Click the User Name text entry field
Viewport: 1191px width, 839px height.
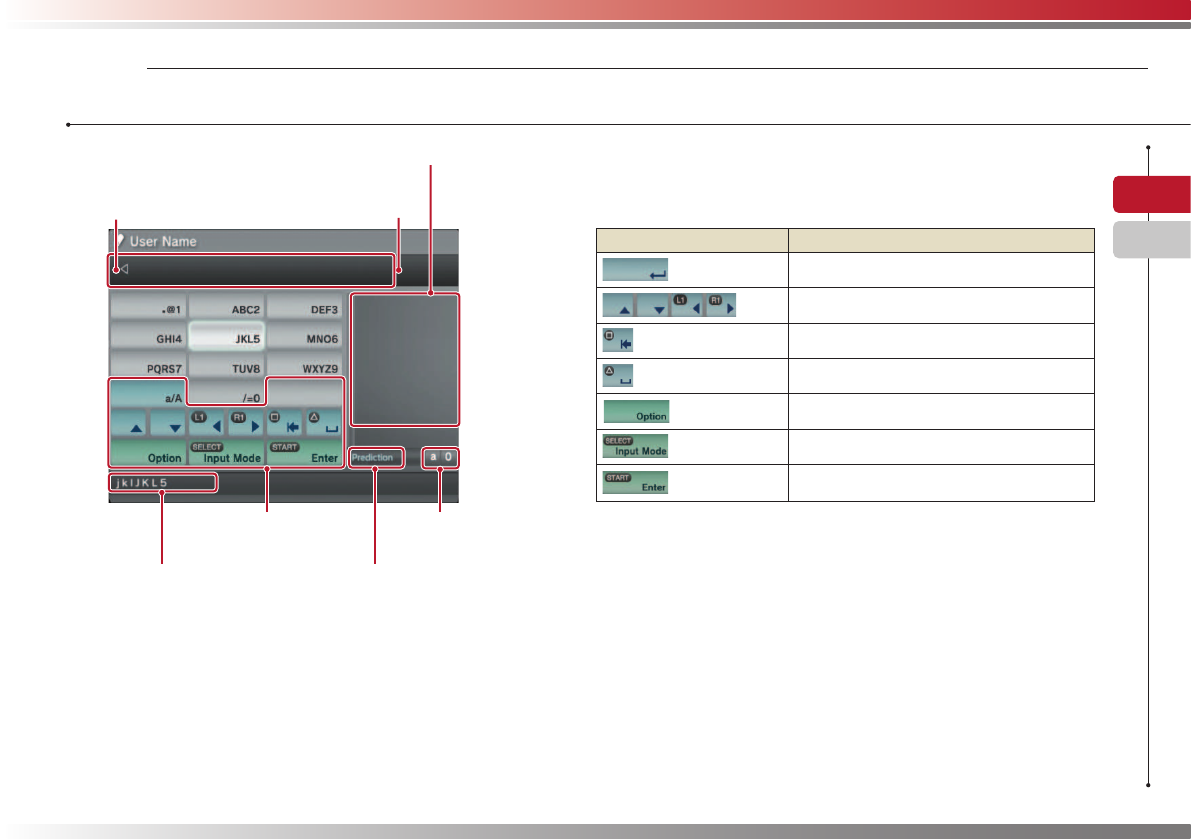click(252, 269)
